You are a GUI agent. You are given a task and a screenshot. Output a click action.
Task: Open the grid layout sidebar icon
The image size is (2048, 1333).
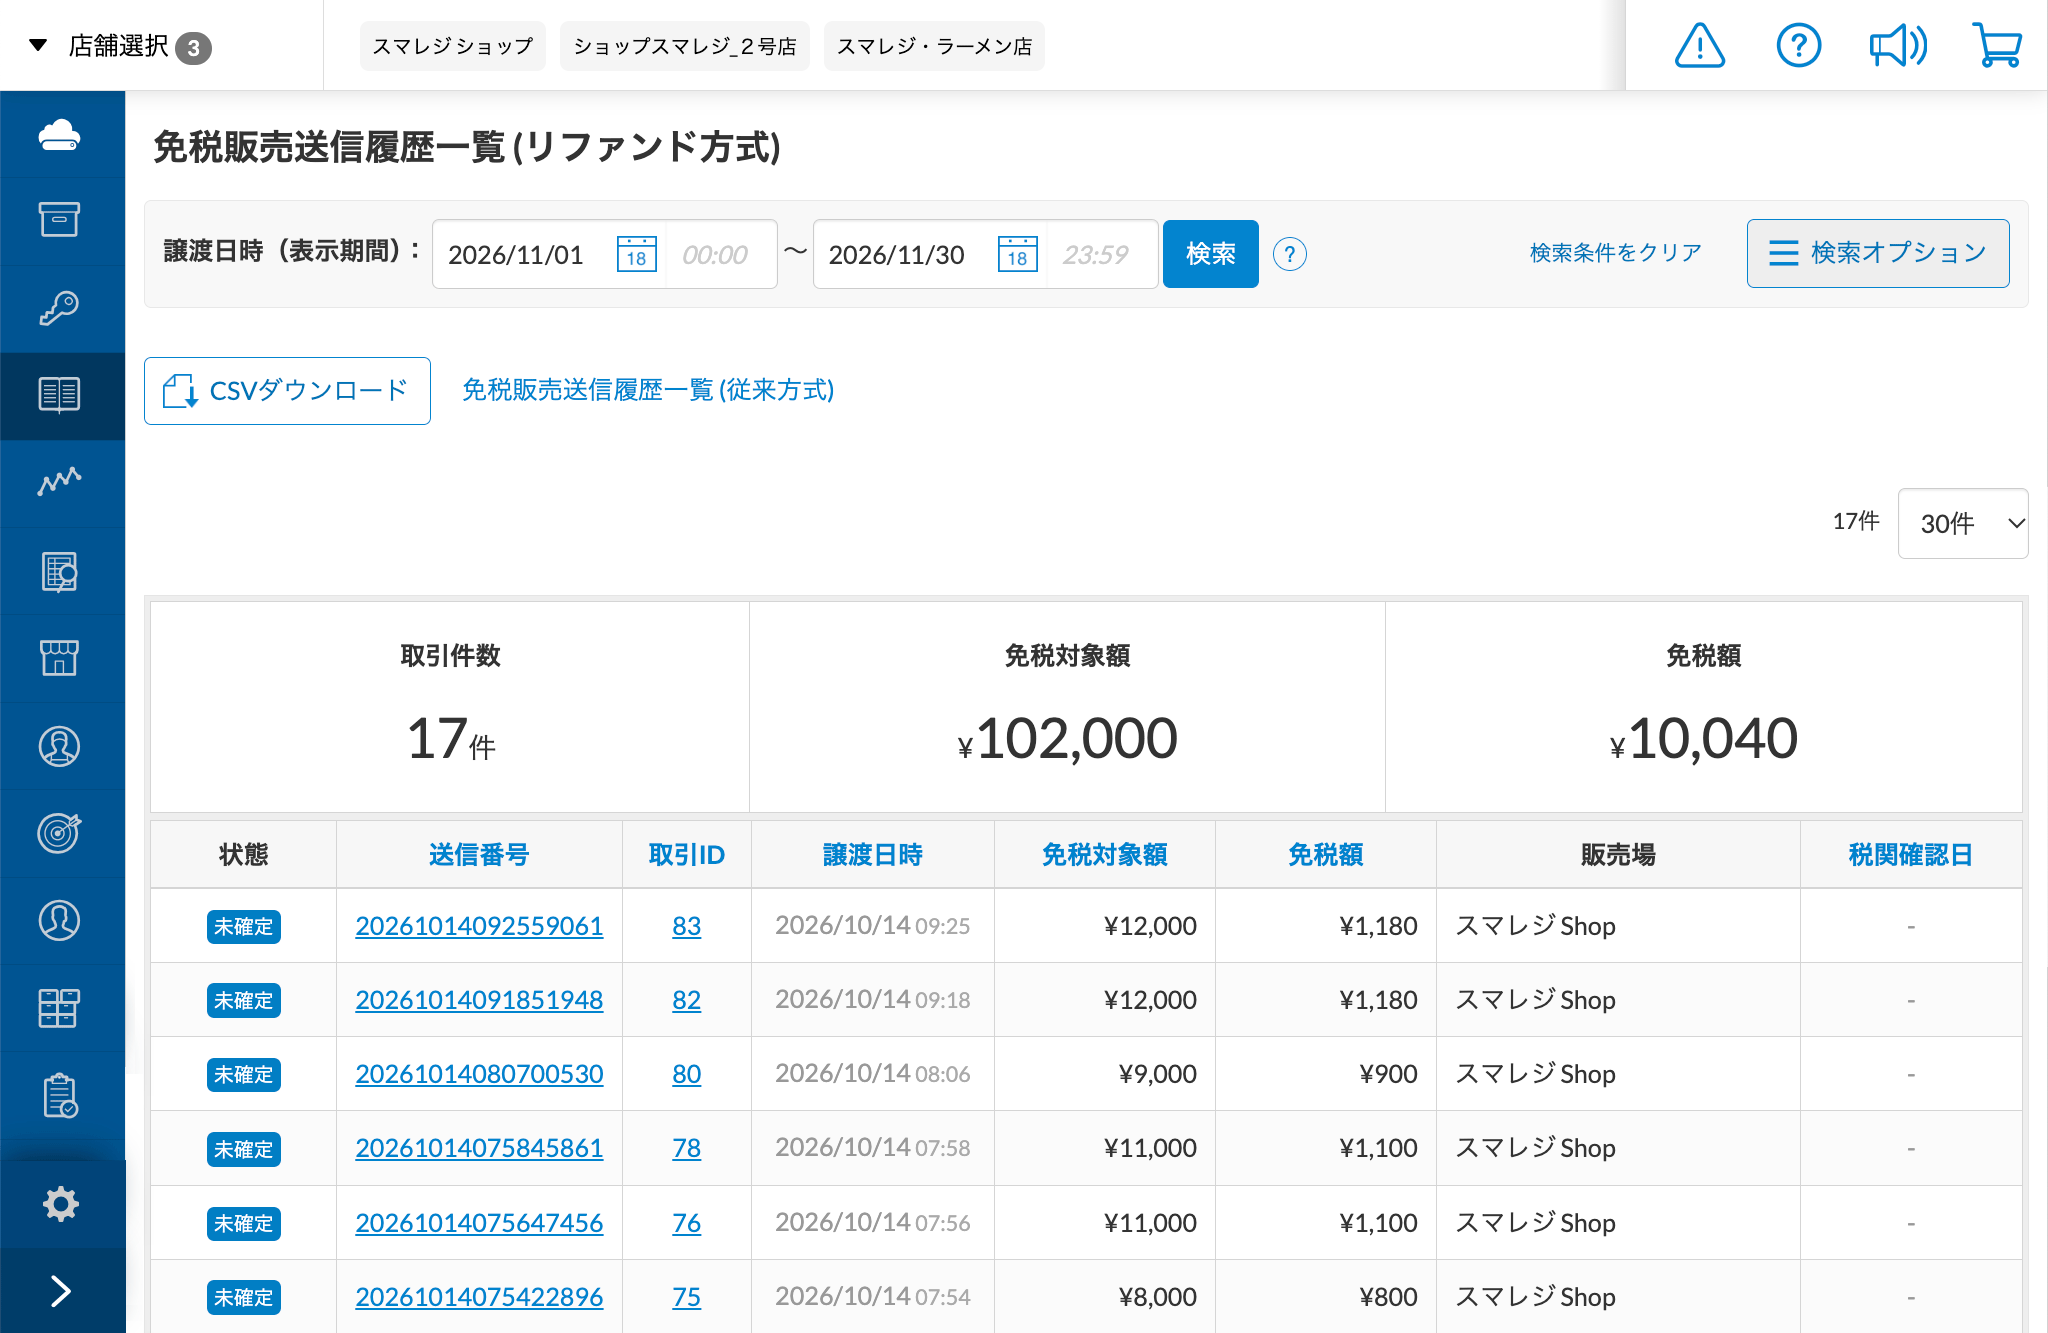(x=60, y=1008)
